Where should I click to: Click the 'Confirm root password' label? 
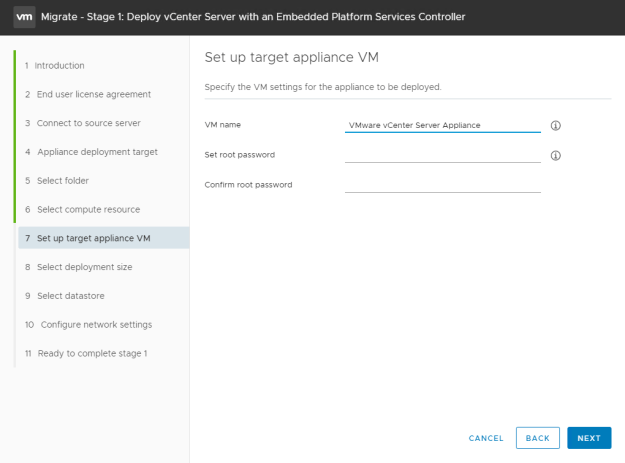point(248,185)
